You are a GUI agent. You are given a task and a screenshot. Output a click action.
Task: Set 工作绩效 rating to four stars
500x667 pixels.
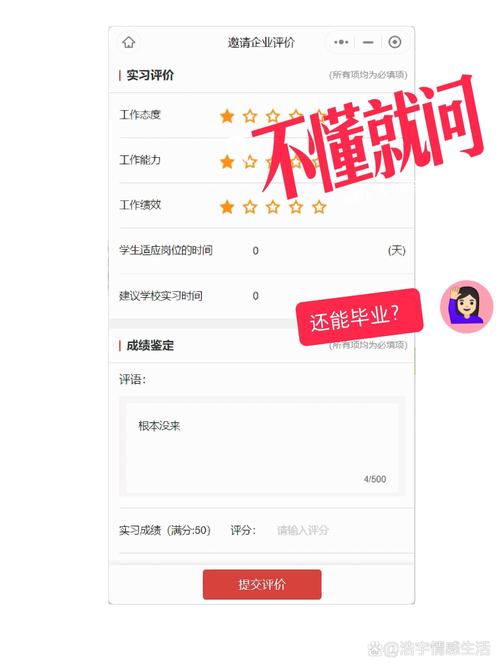click(x=296, y=207)
